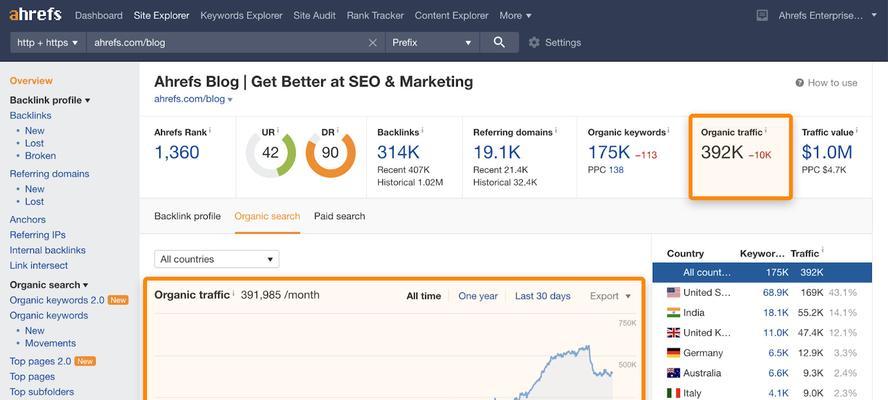Screen dimensions: 888x400
Task: Click the DR 90 donut chart
Action: click(x=330, y=152)
